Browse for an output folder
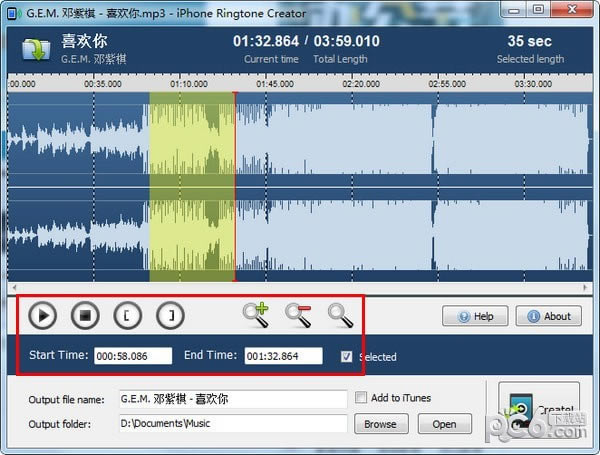Viewport: 600px width, 455px height. pyautogui.click(x=380, y=424)
